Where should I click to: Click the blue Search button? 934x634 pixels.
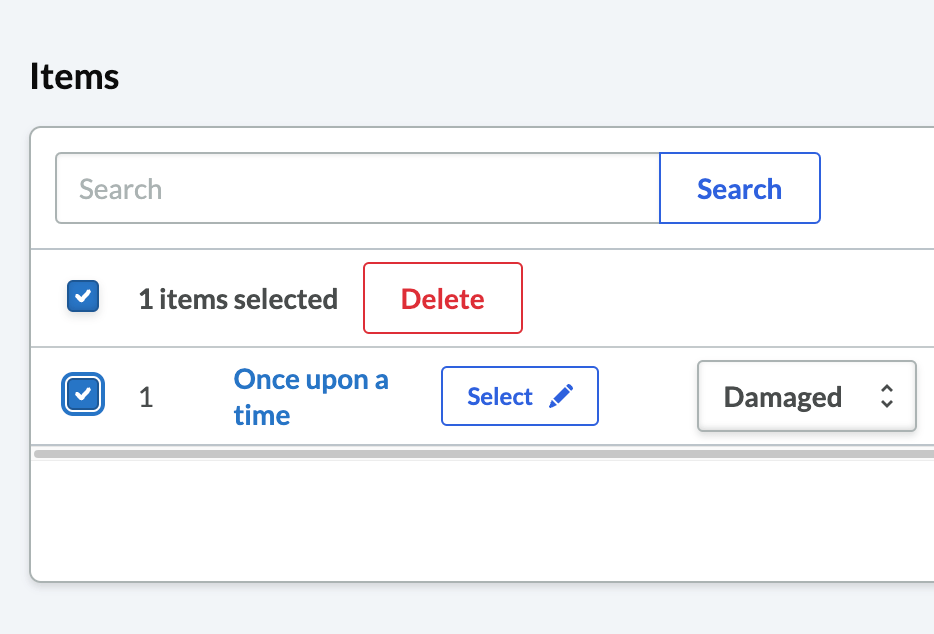[x=739, y=188]
